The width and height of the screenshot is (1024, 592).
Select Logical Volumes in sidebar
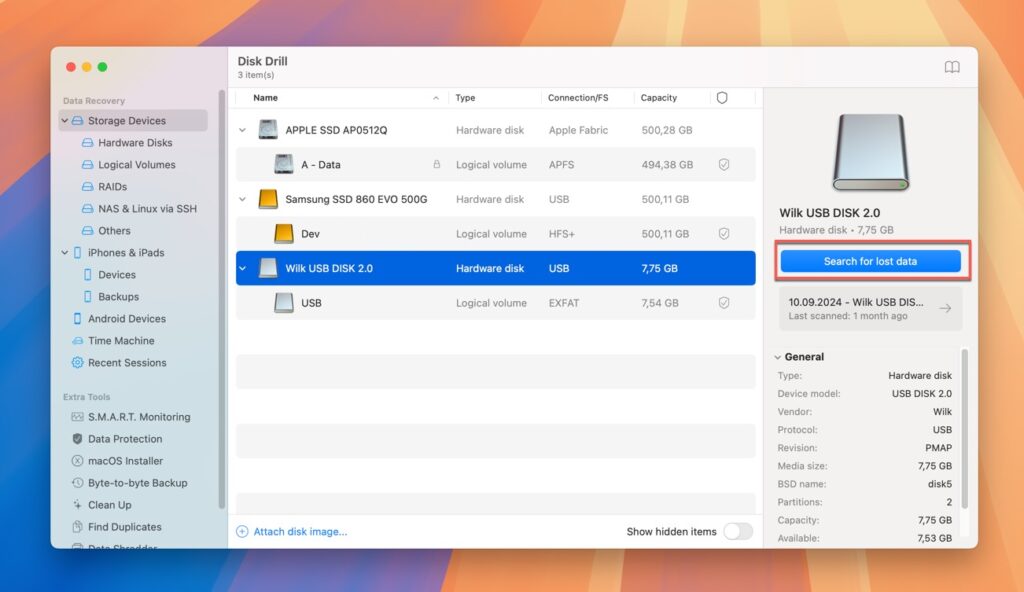136,165
